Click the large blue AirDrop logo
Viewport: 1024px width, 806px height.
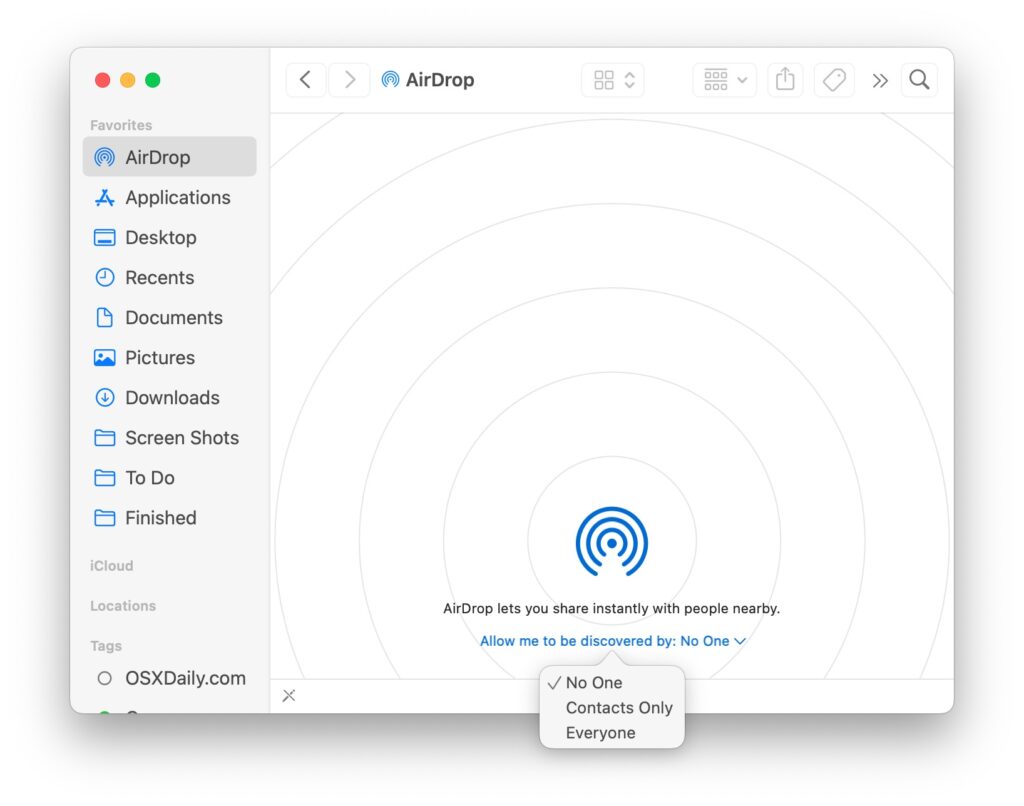pyautogui.click(x=612, y=542)
